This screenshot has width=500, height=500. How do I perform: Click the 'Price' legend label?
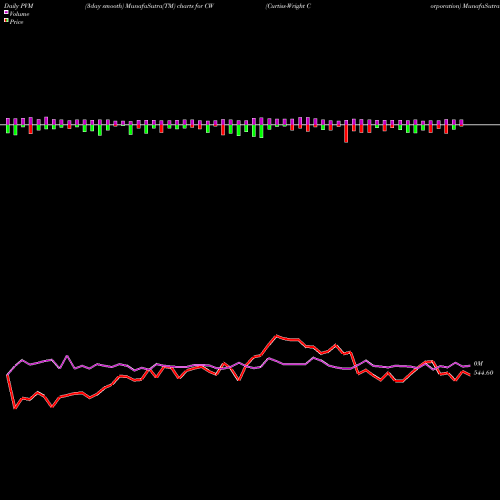point(16,22)
